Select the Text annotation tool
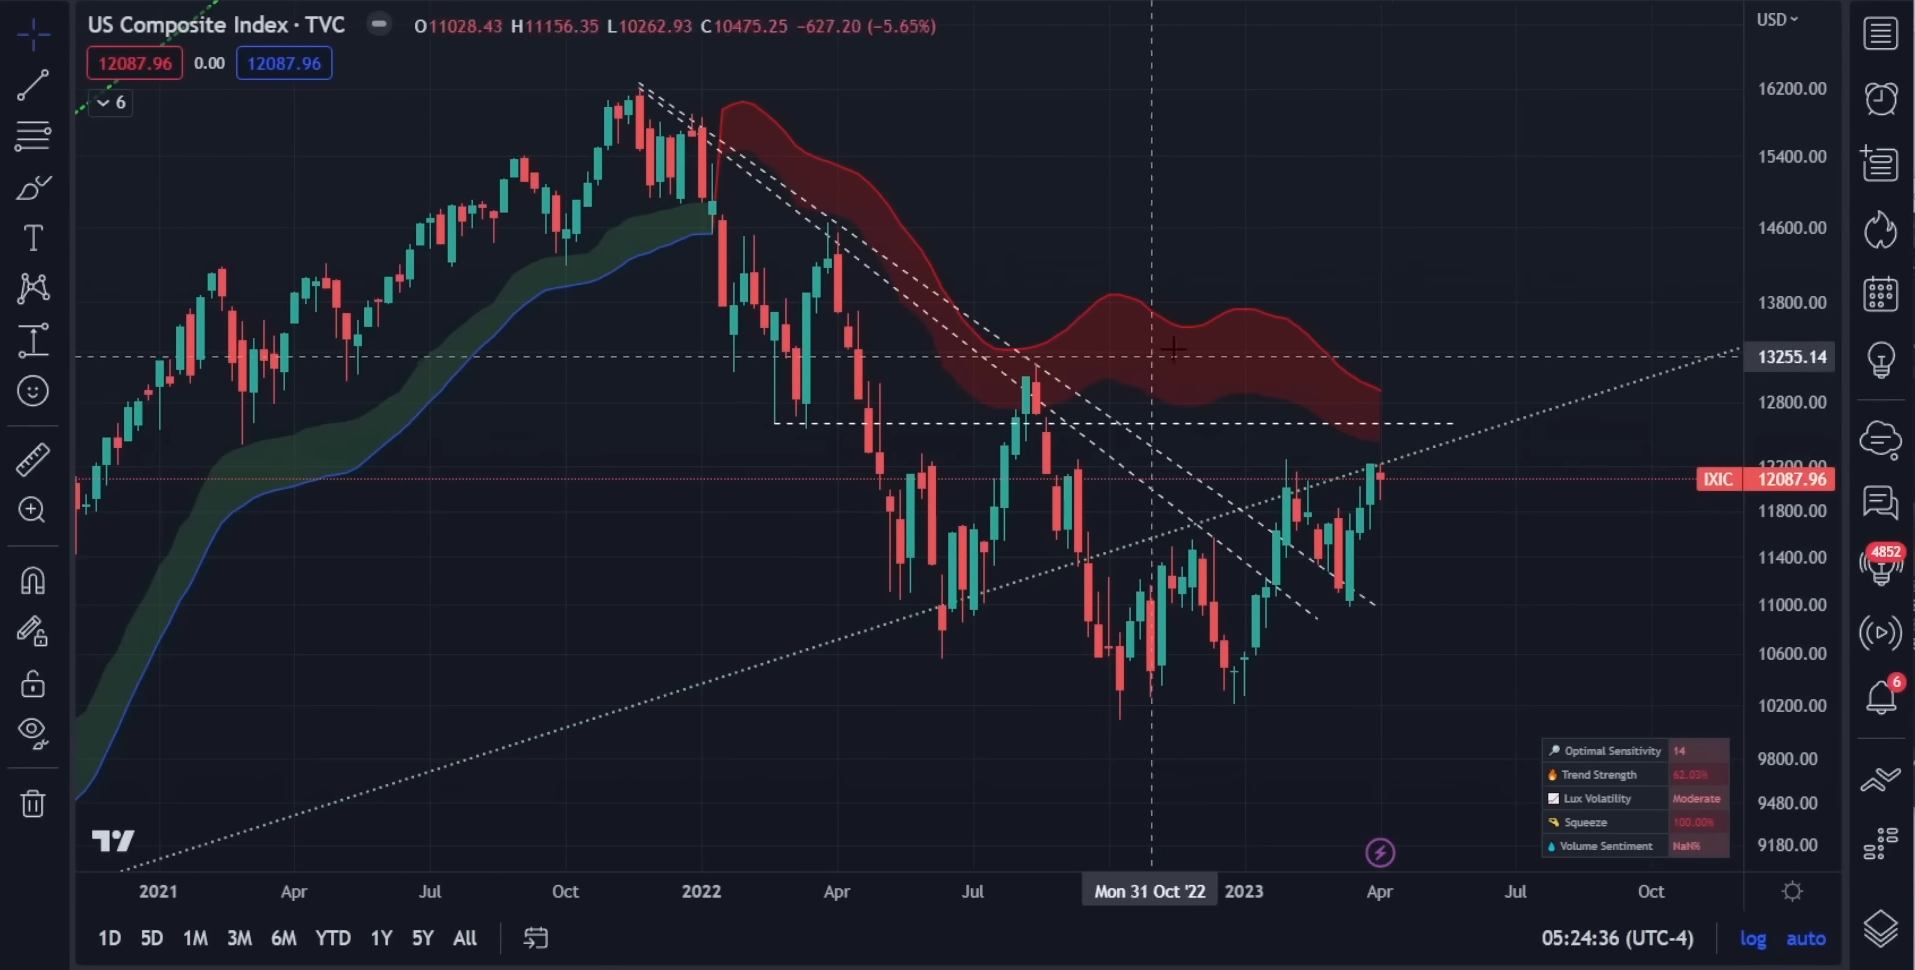Viewport: 1915px width, 970px height. click(x=33, y=238)
